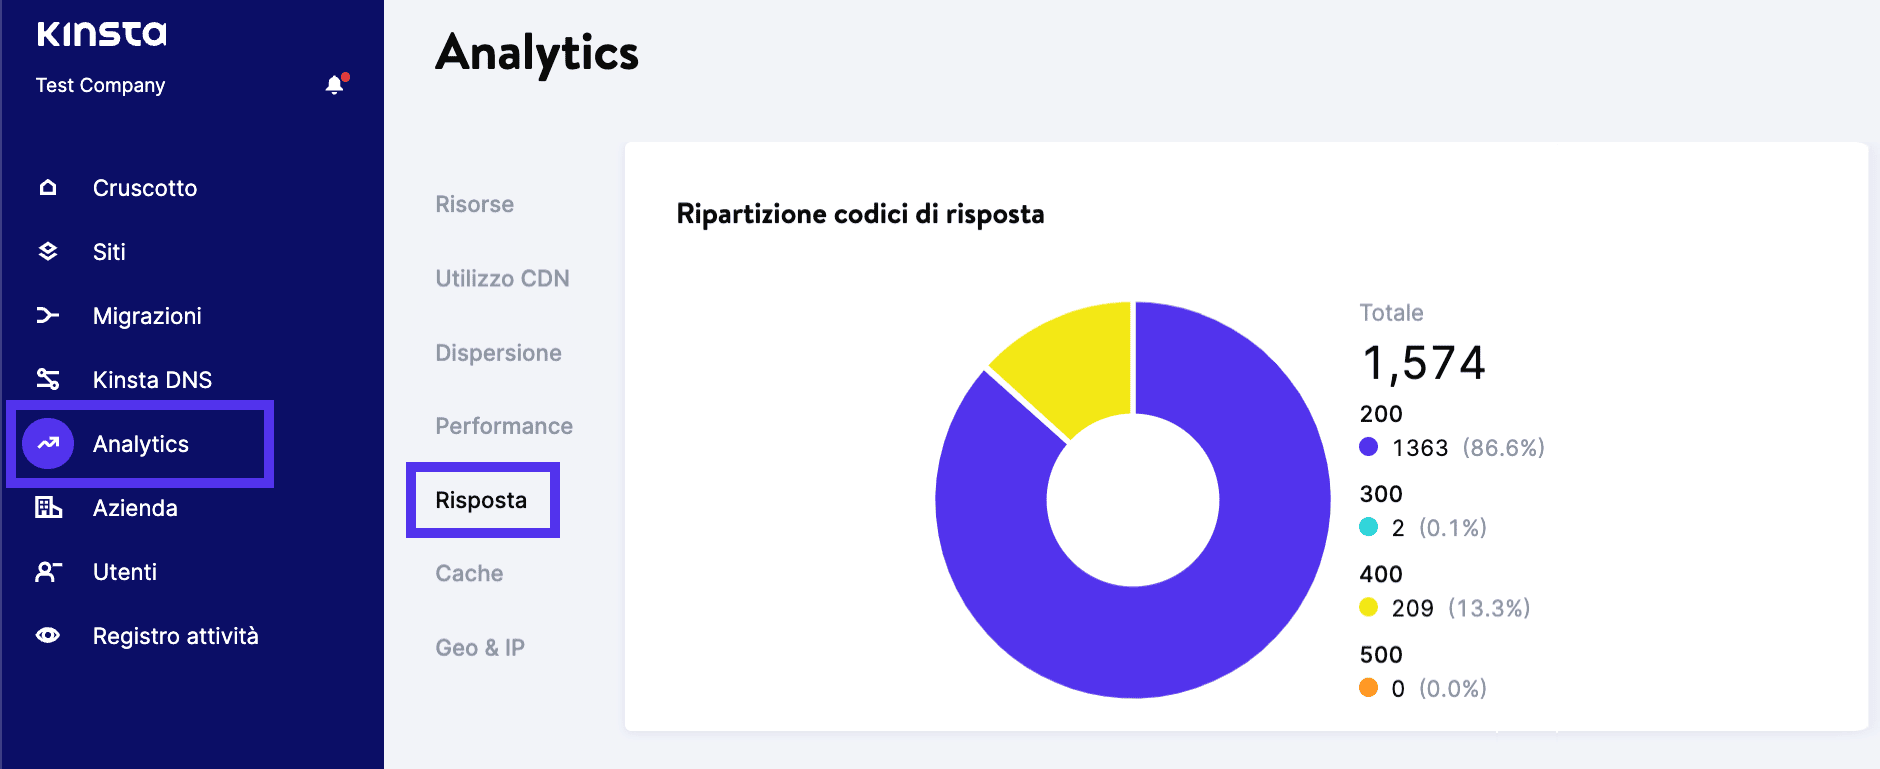1880x769 pixels.
Task: Click the Siti layers icon
Action: point(46,251)
